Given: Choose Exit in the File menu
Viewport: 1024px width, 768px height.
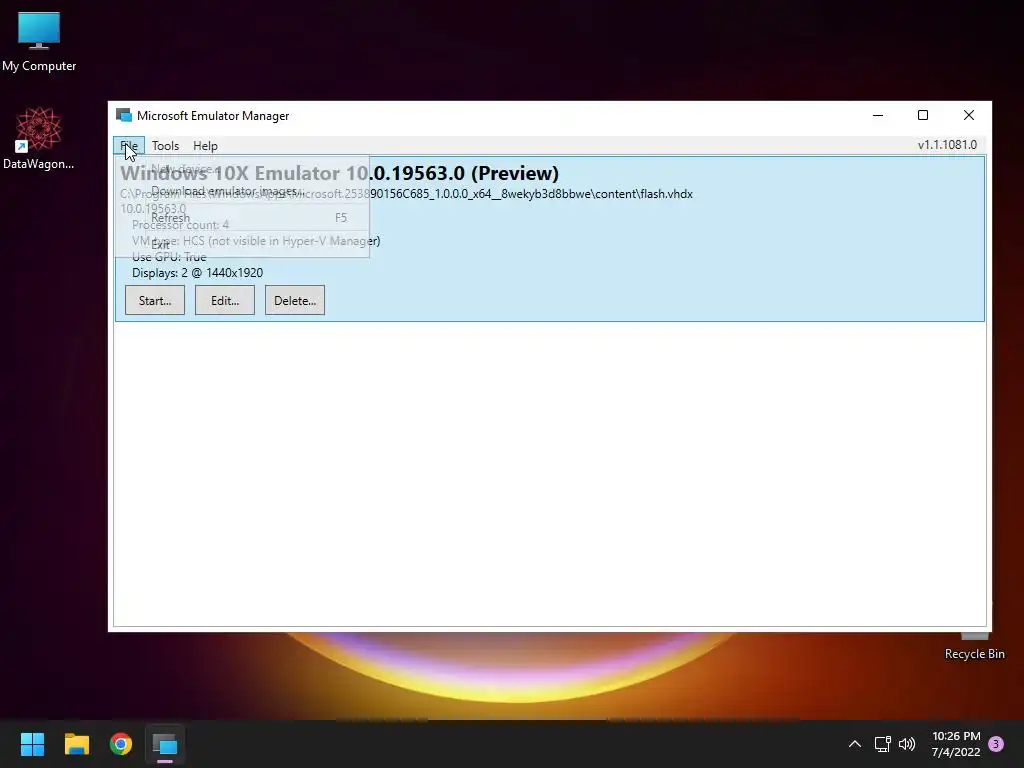Looking at the screenshot, I should click(x=242, y=245).
